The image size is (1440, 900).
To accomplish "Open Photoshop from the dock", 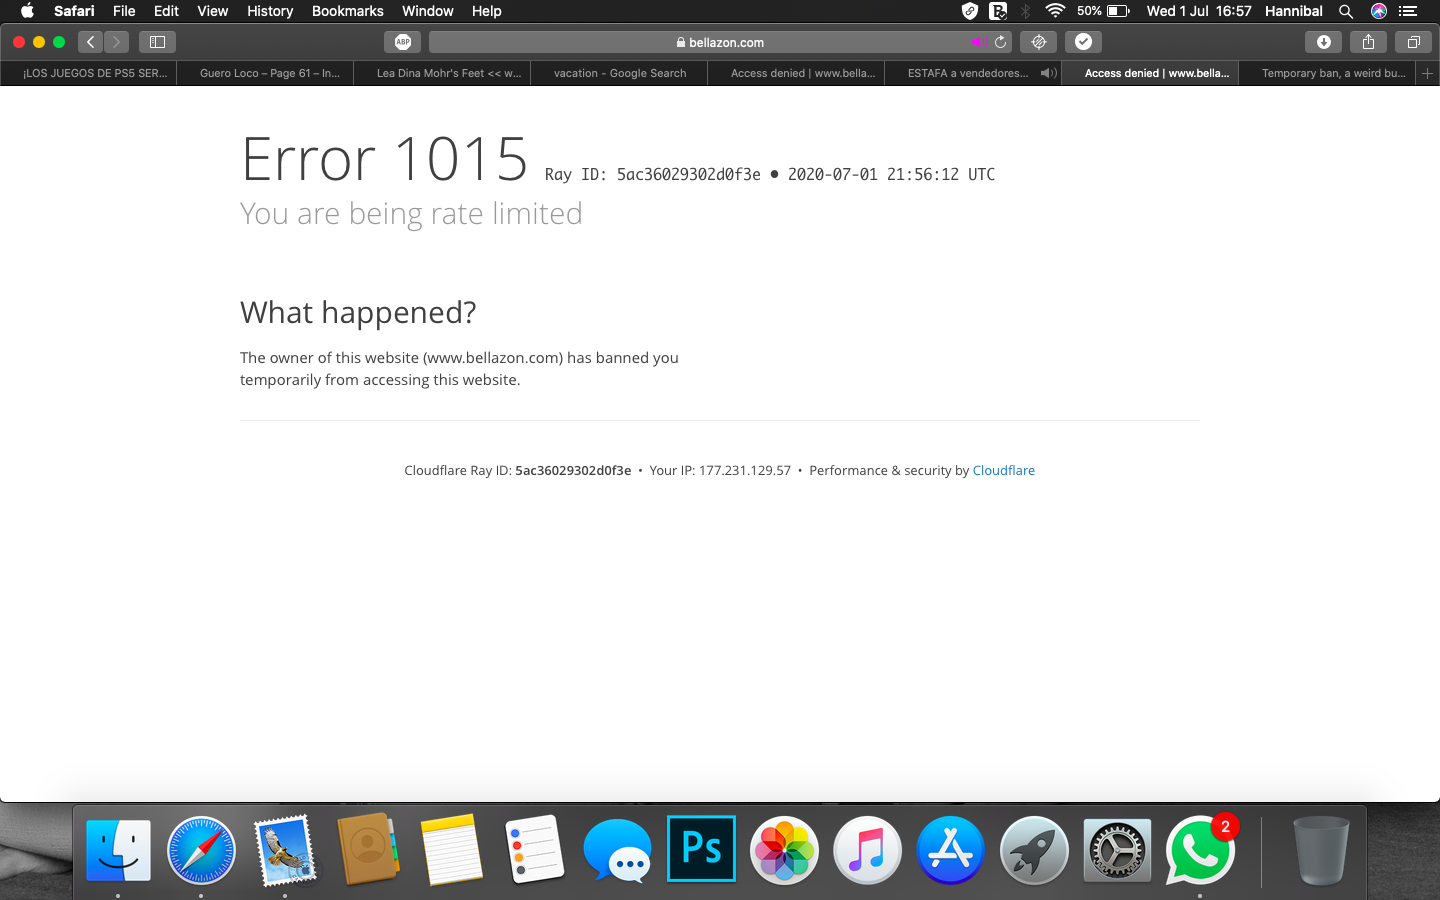I will [x=701, y=849].
